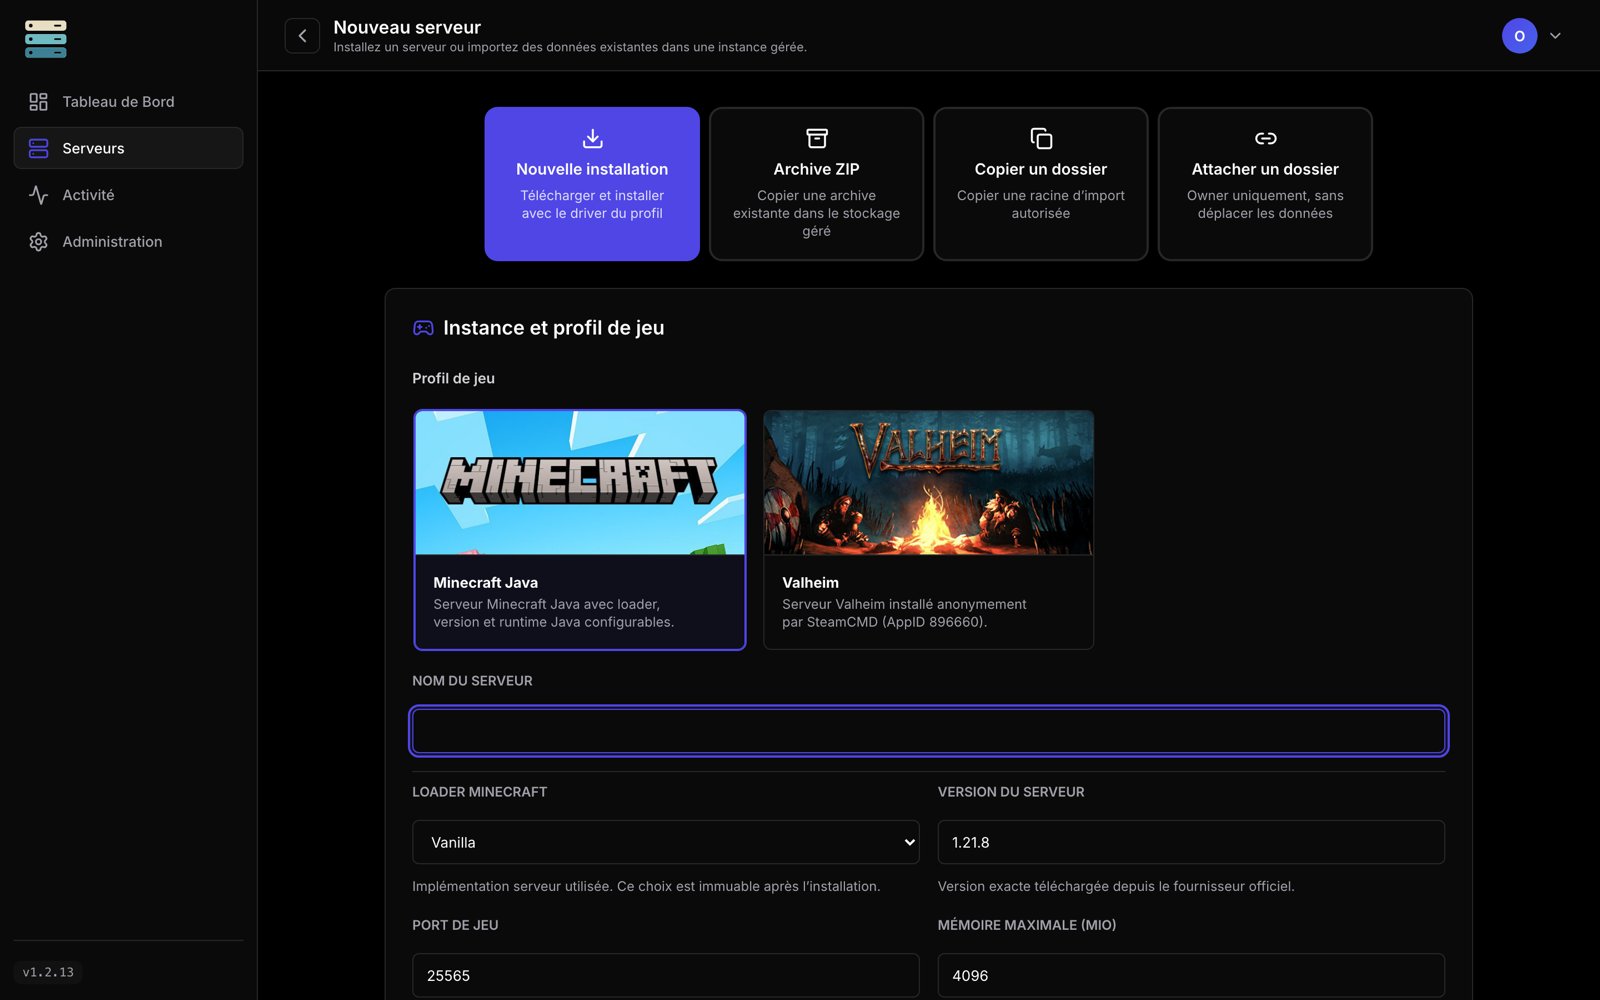Click the copy icon on Copier un dossier
The width and height of the screenshot is (1600, 1000).
(x=1041, y=138)
